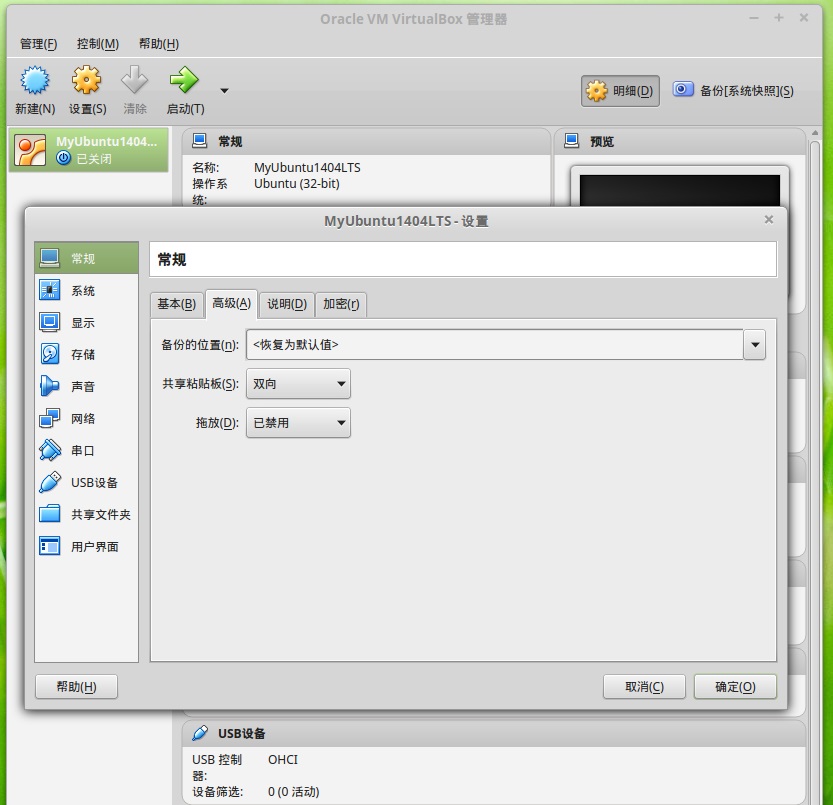This screenshot has height=805, width=833.
Task: Click the 新建 (New) toolbar icon
Action: pos(35,81)
